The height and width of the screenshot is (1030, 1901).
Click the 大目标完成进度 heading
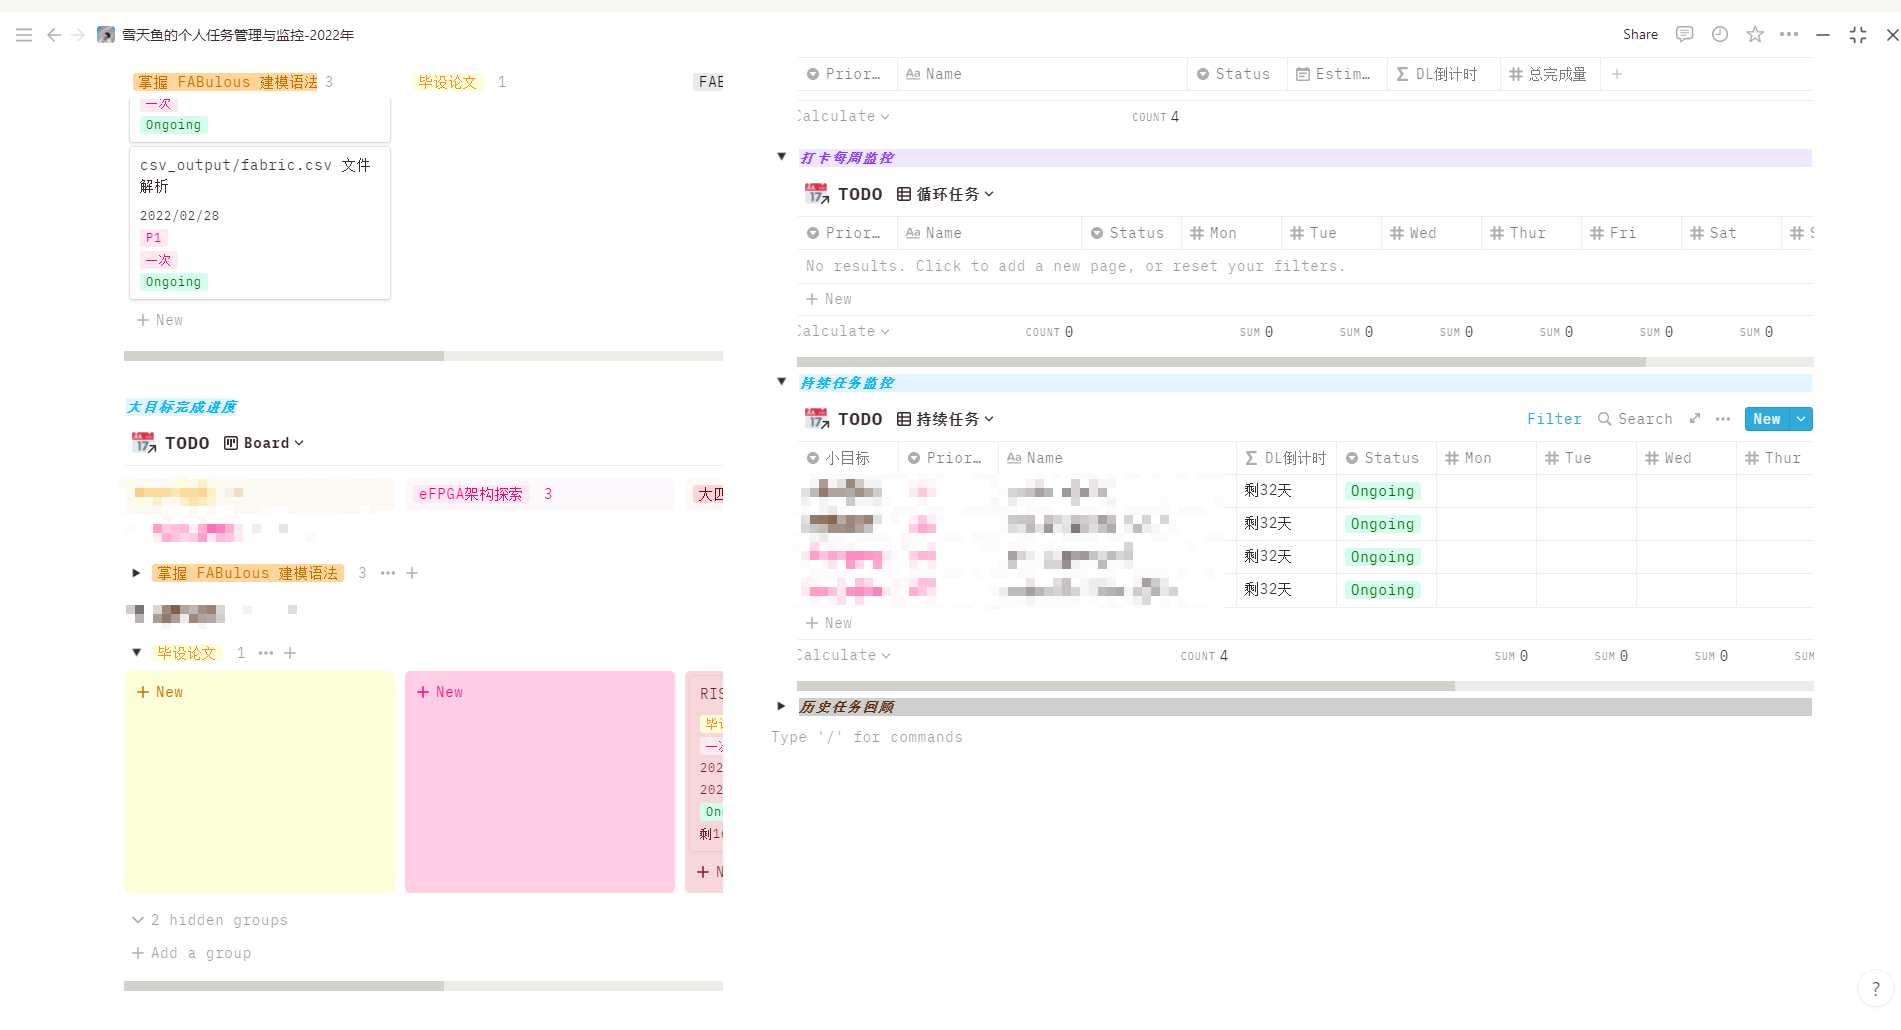[182, 407]
